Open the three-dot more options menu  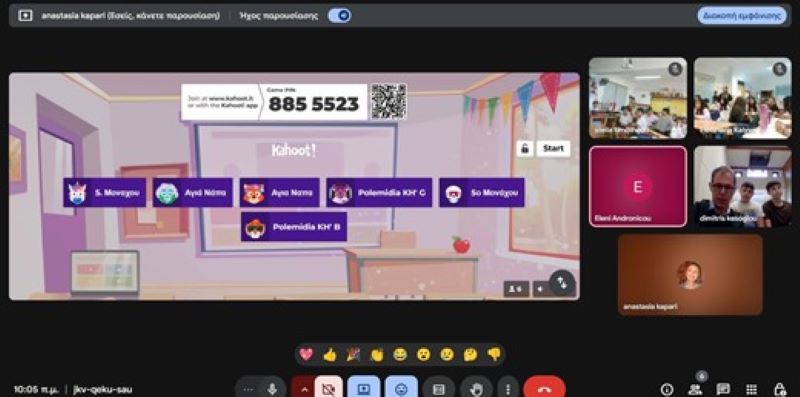coord(507,389)
